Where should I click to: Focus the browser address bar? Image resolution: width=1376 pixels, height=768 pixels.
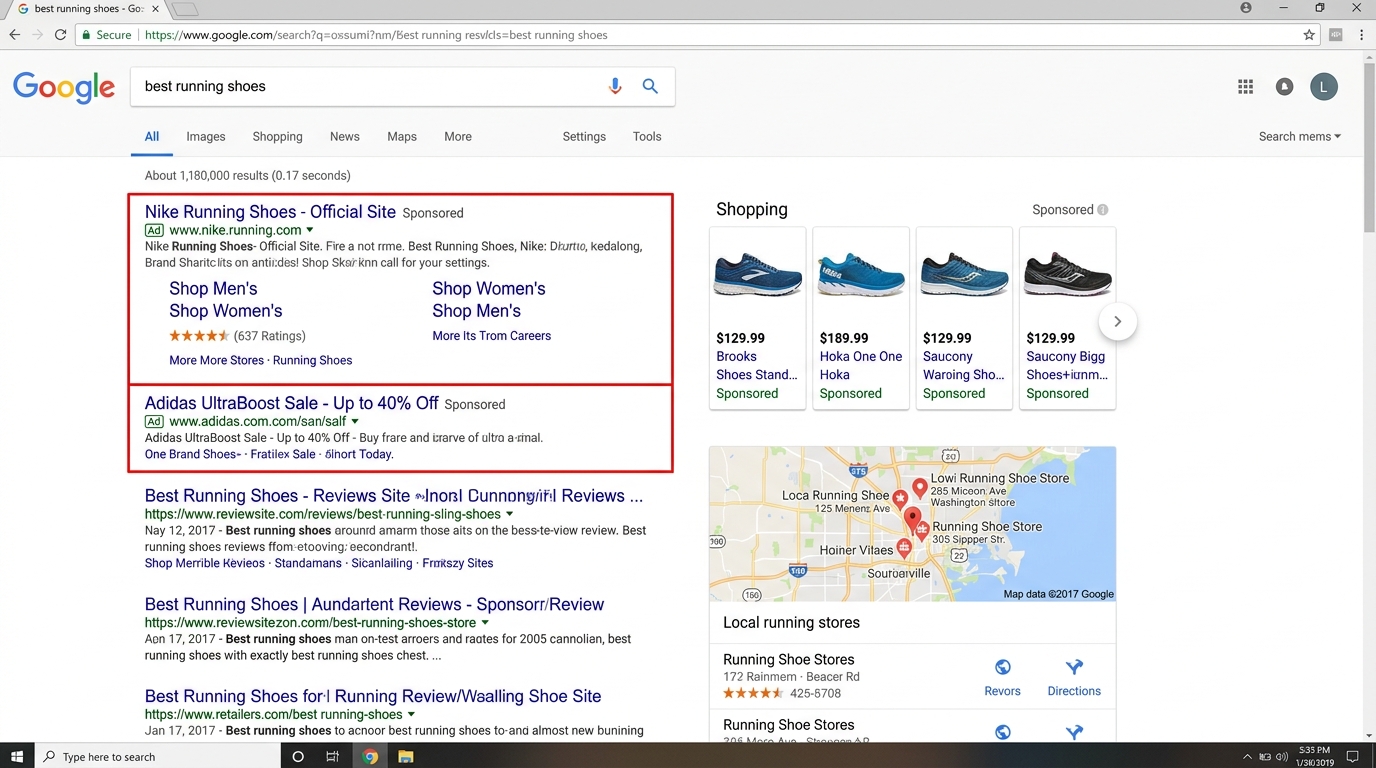(x=700, y=34)
